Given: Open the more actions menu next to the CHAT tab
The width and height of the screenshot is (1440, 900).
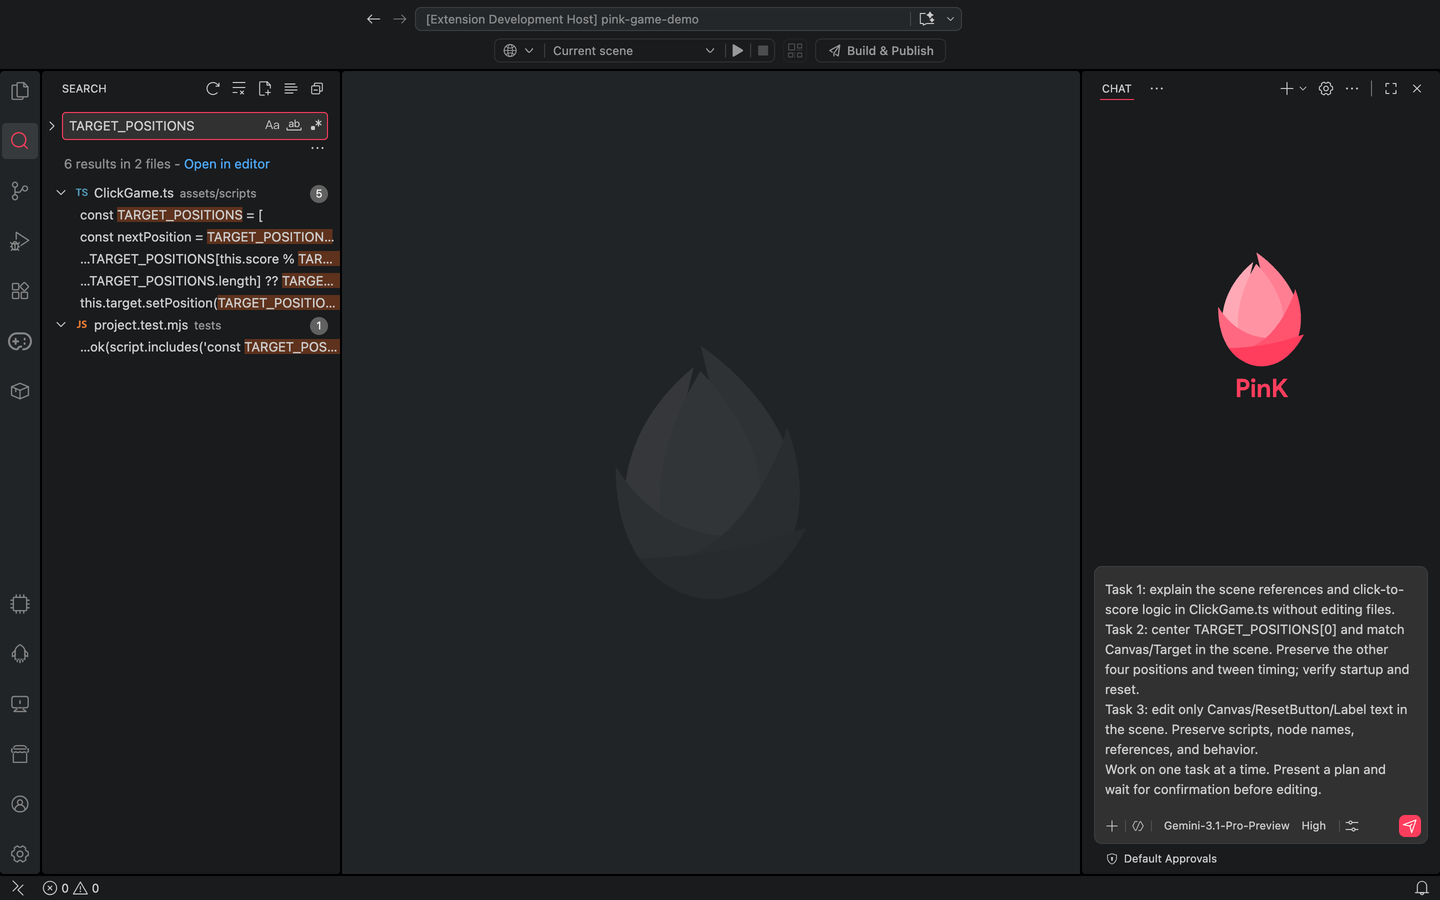Looking at the screenshot, I should click(1157, 89).
